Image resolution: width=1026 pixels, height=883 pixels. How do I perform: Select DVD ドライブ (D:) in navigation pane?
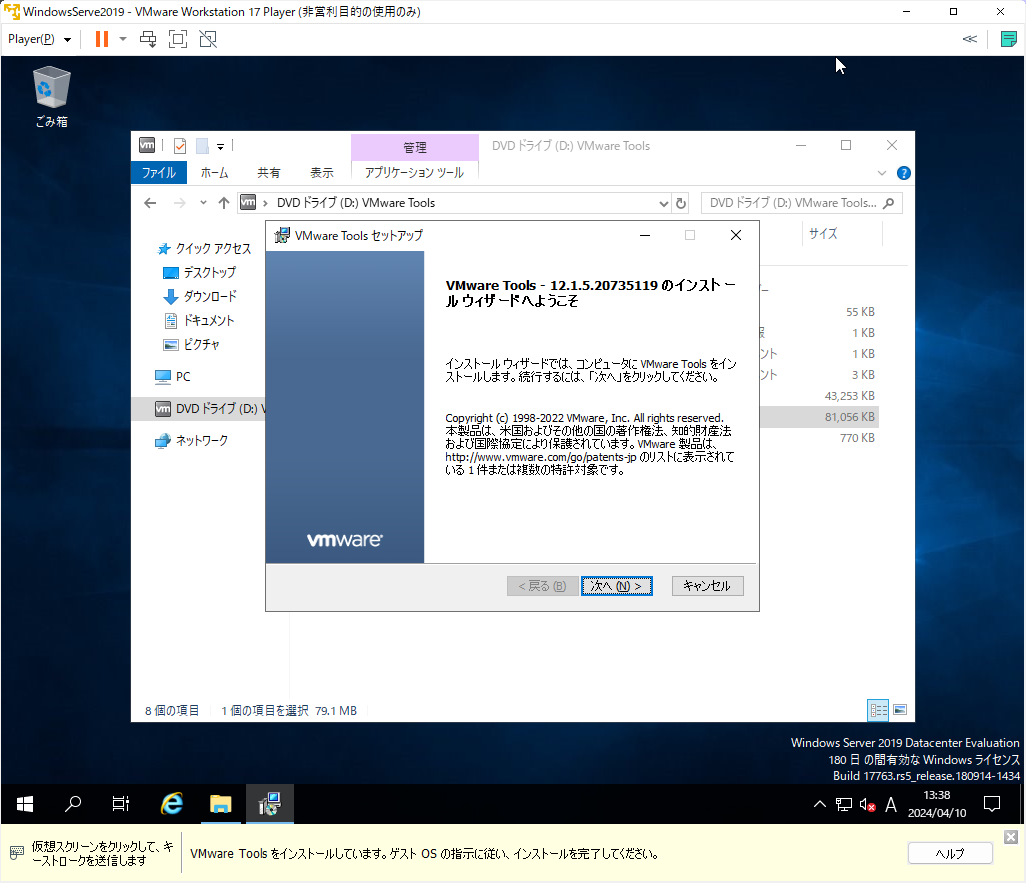[199, 408]
